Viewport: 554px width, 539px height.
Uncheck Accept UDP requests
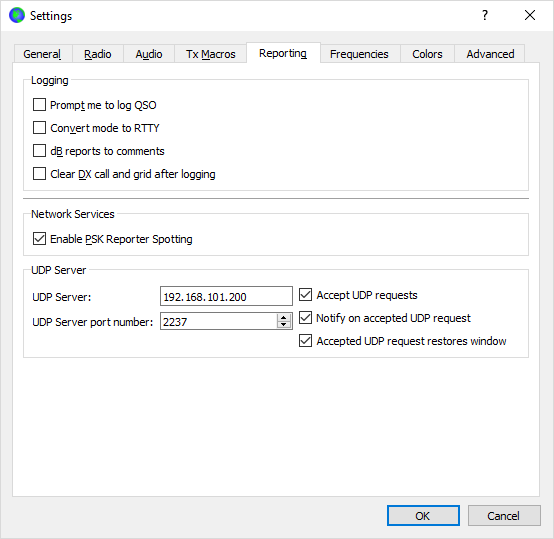[x=306, y=295]
